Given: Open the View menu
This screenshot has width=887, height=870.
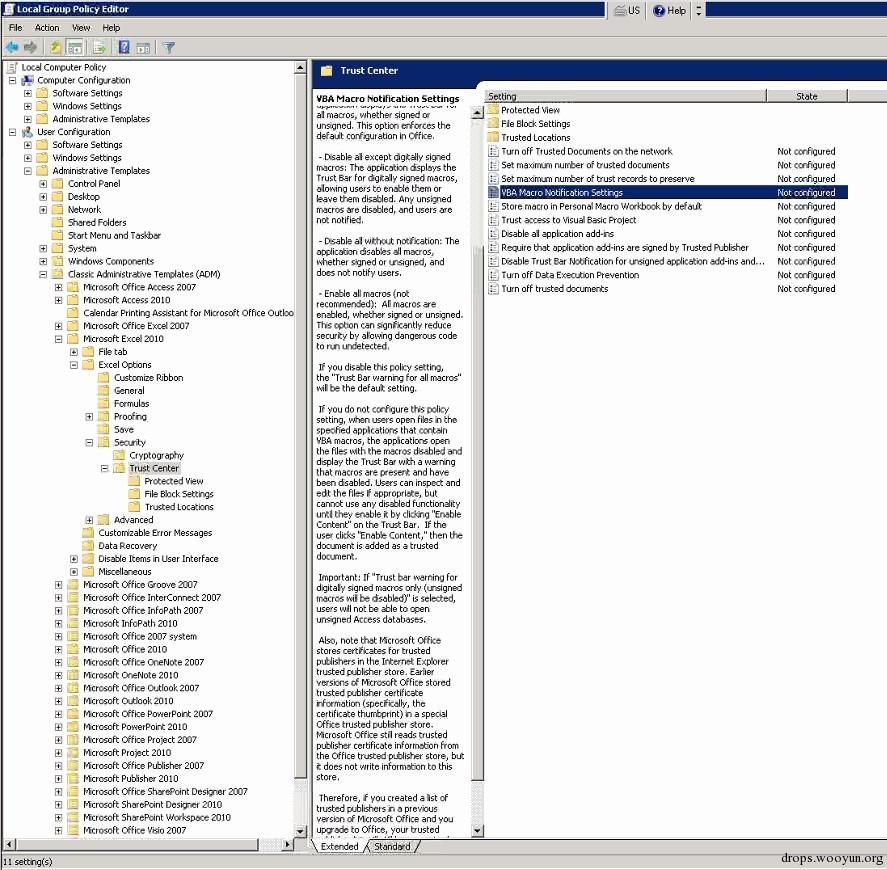Looking at the screenshot, I should [81, 28].
